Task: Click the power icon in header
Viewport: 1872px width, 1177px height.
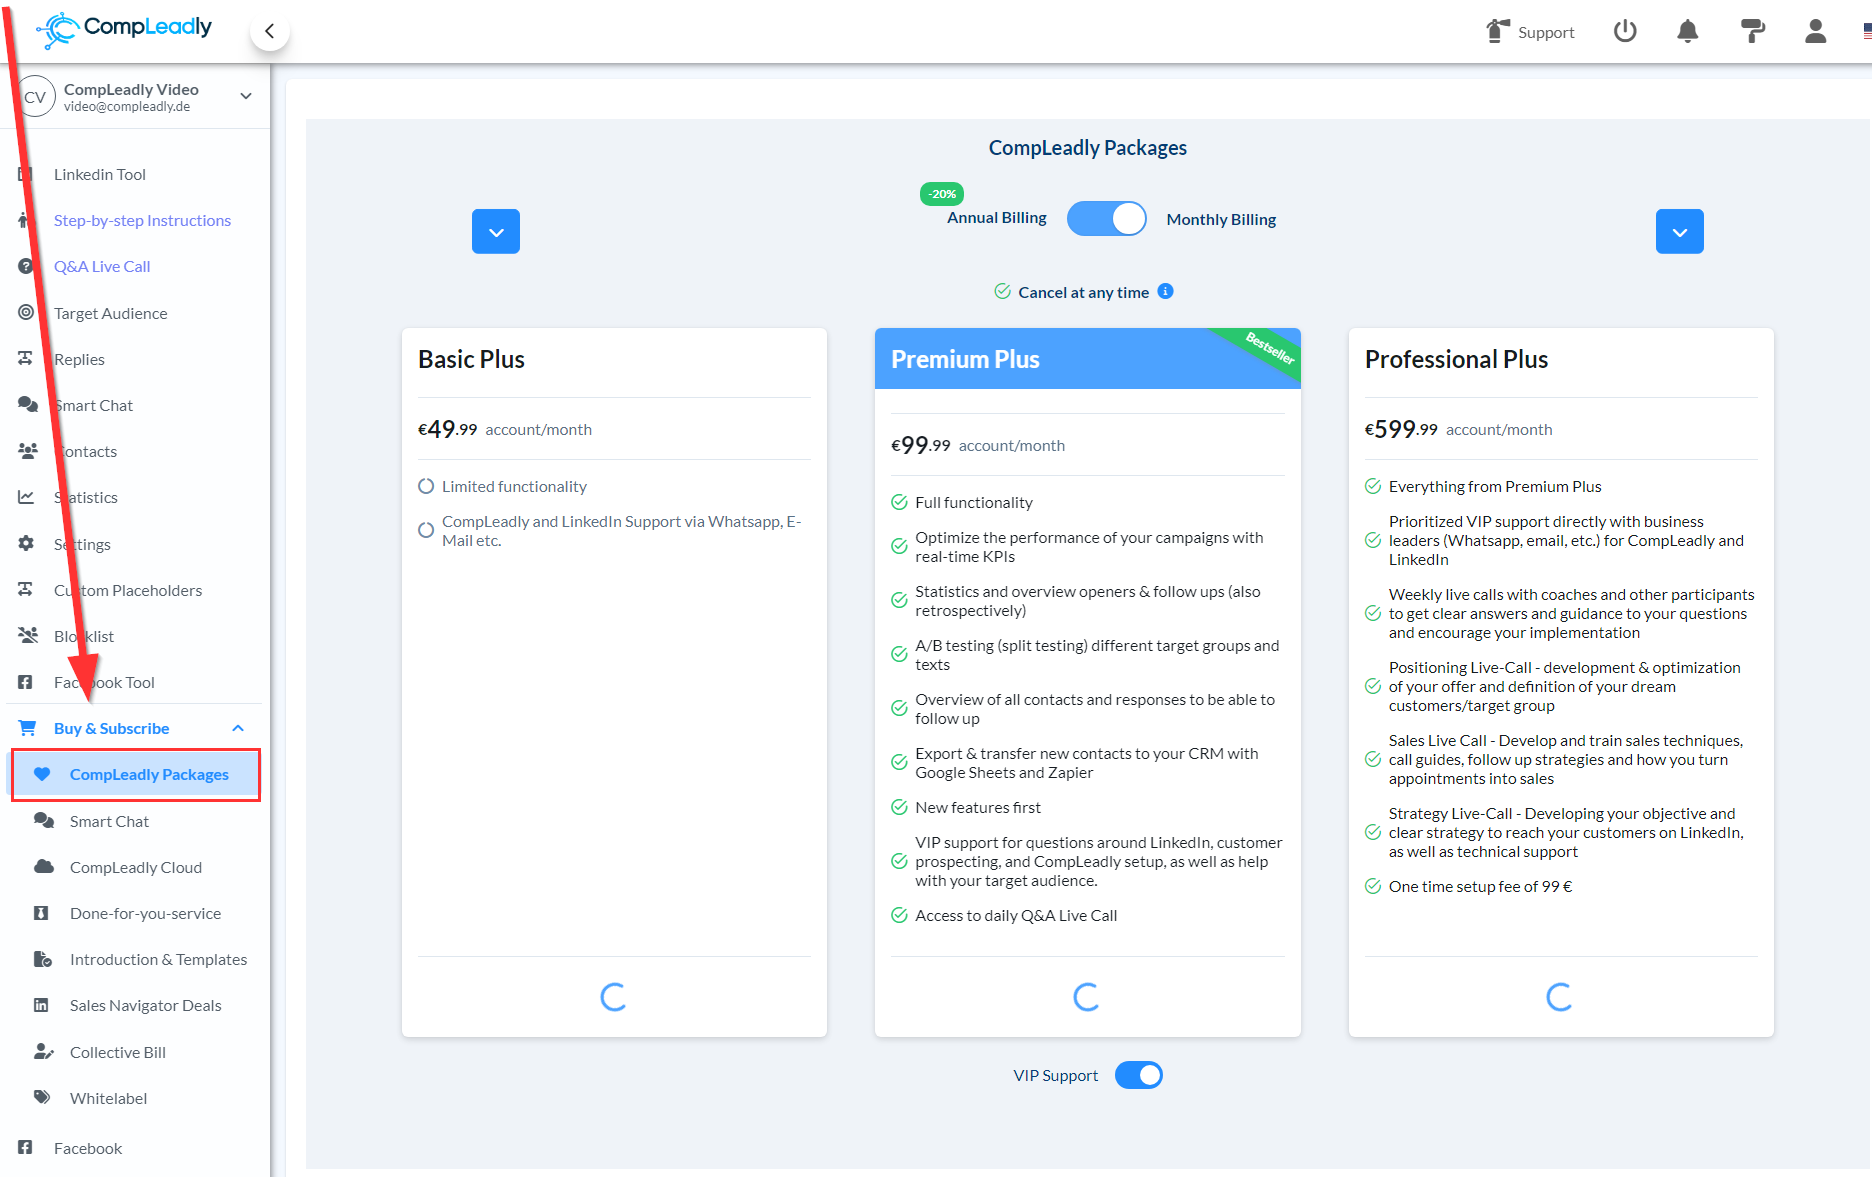Action: coord(1625,31)
